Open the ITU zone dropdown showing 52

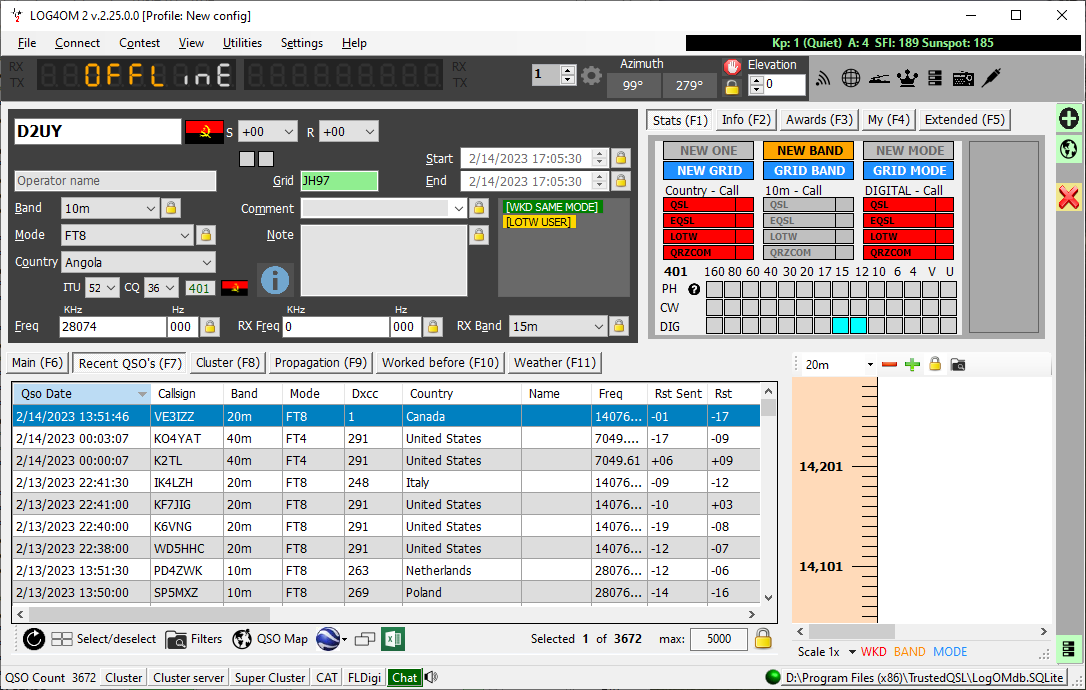pyautogui.click(x=102, y=288)
